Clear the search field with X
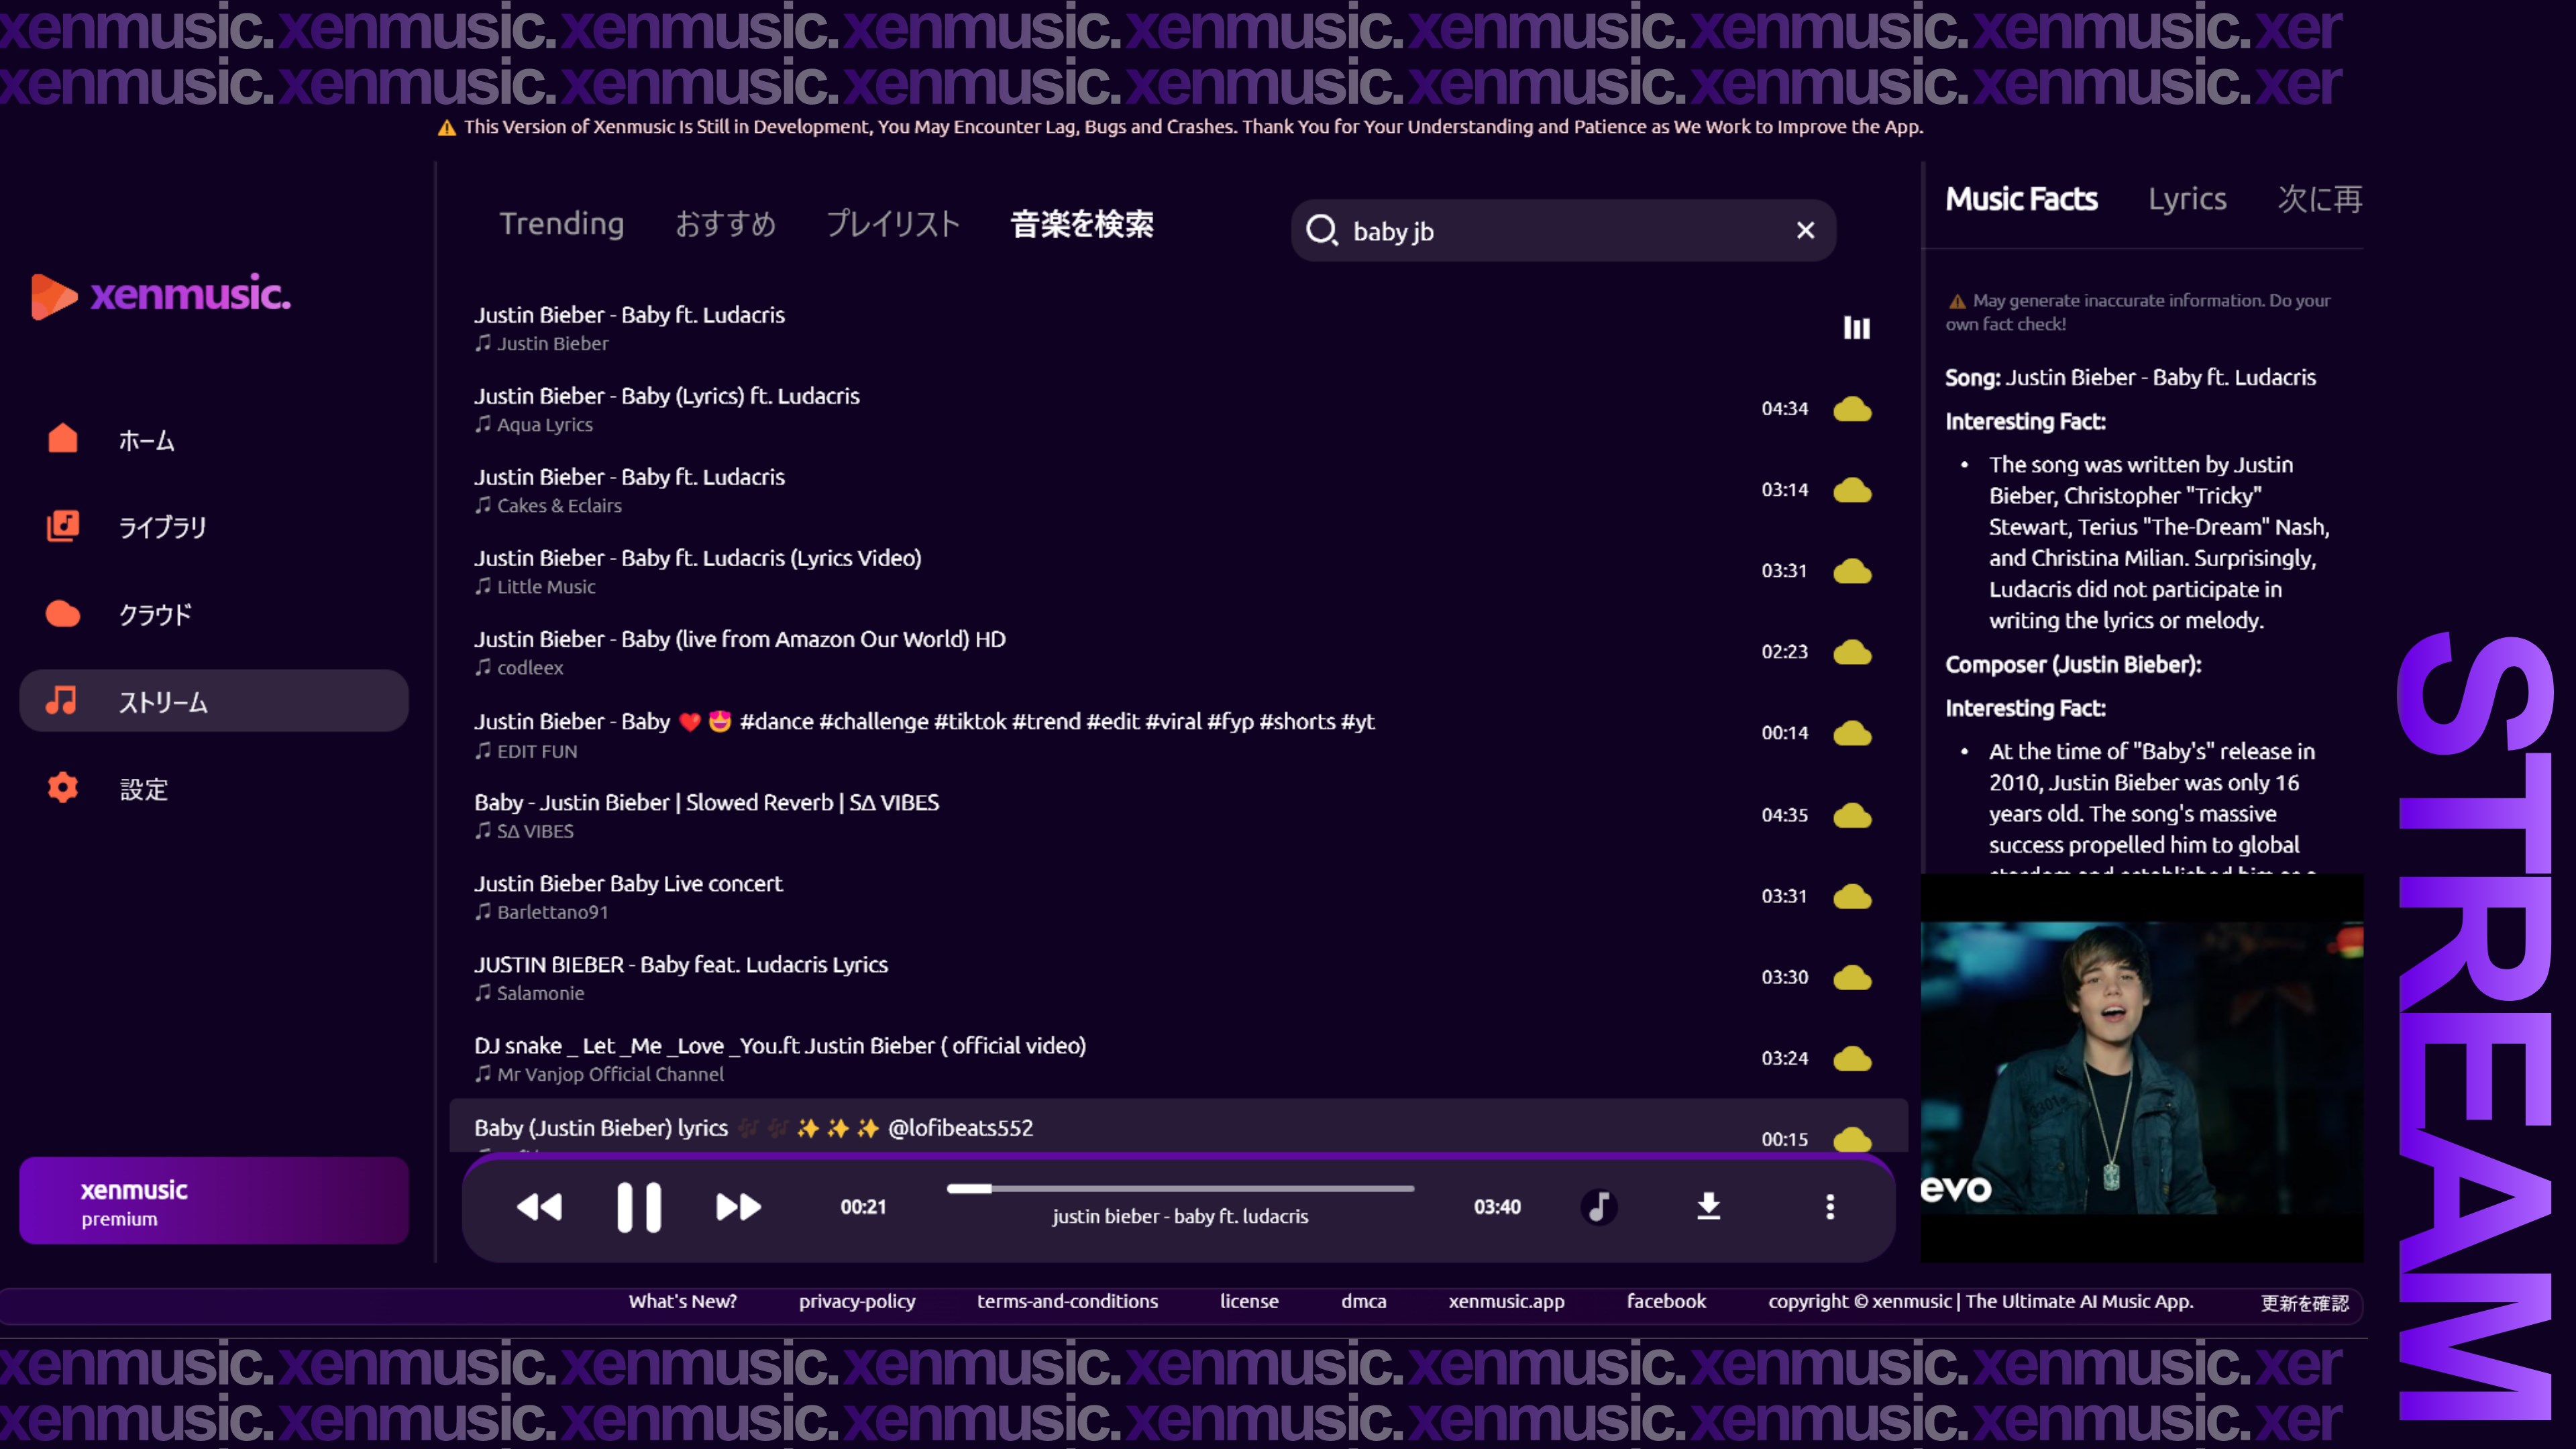The image size is (2576, 1449). click(1805, 231)
